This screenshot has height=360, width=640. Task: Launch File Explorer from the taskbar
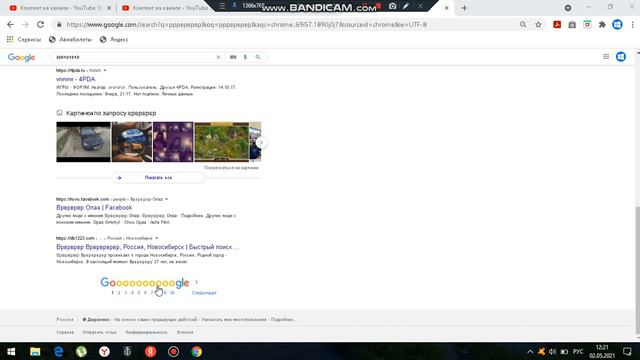[x=35, y=351]
